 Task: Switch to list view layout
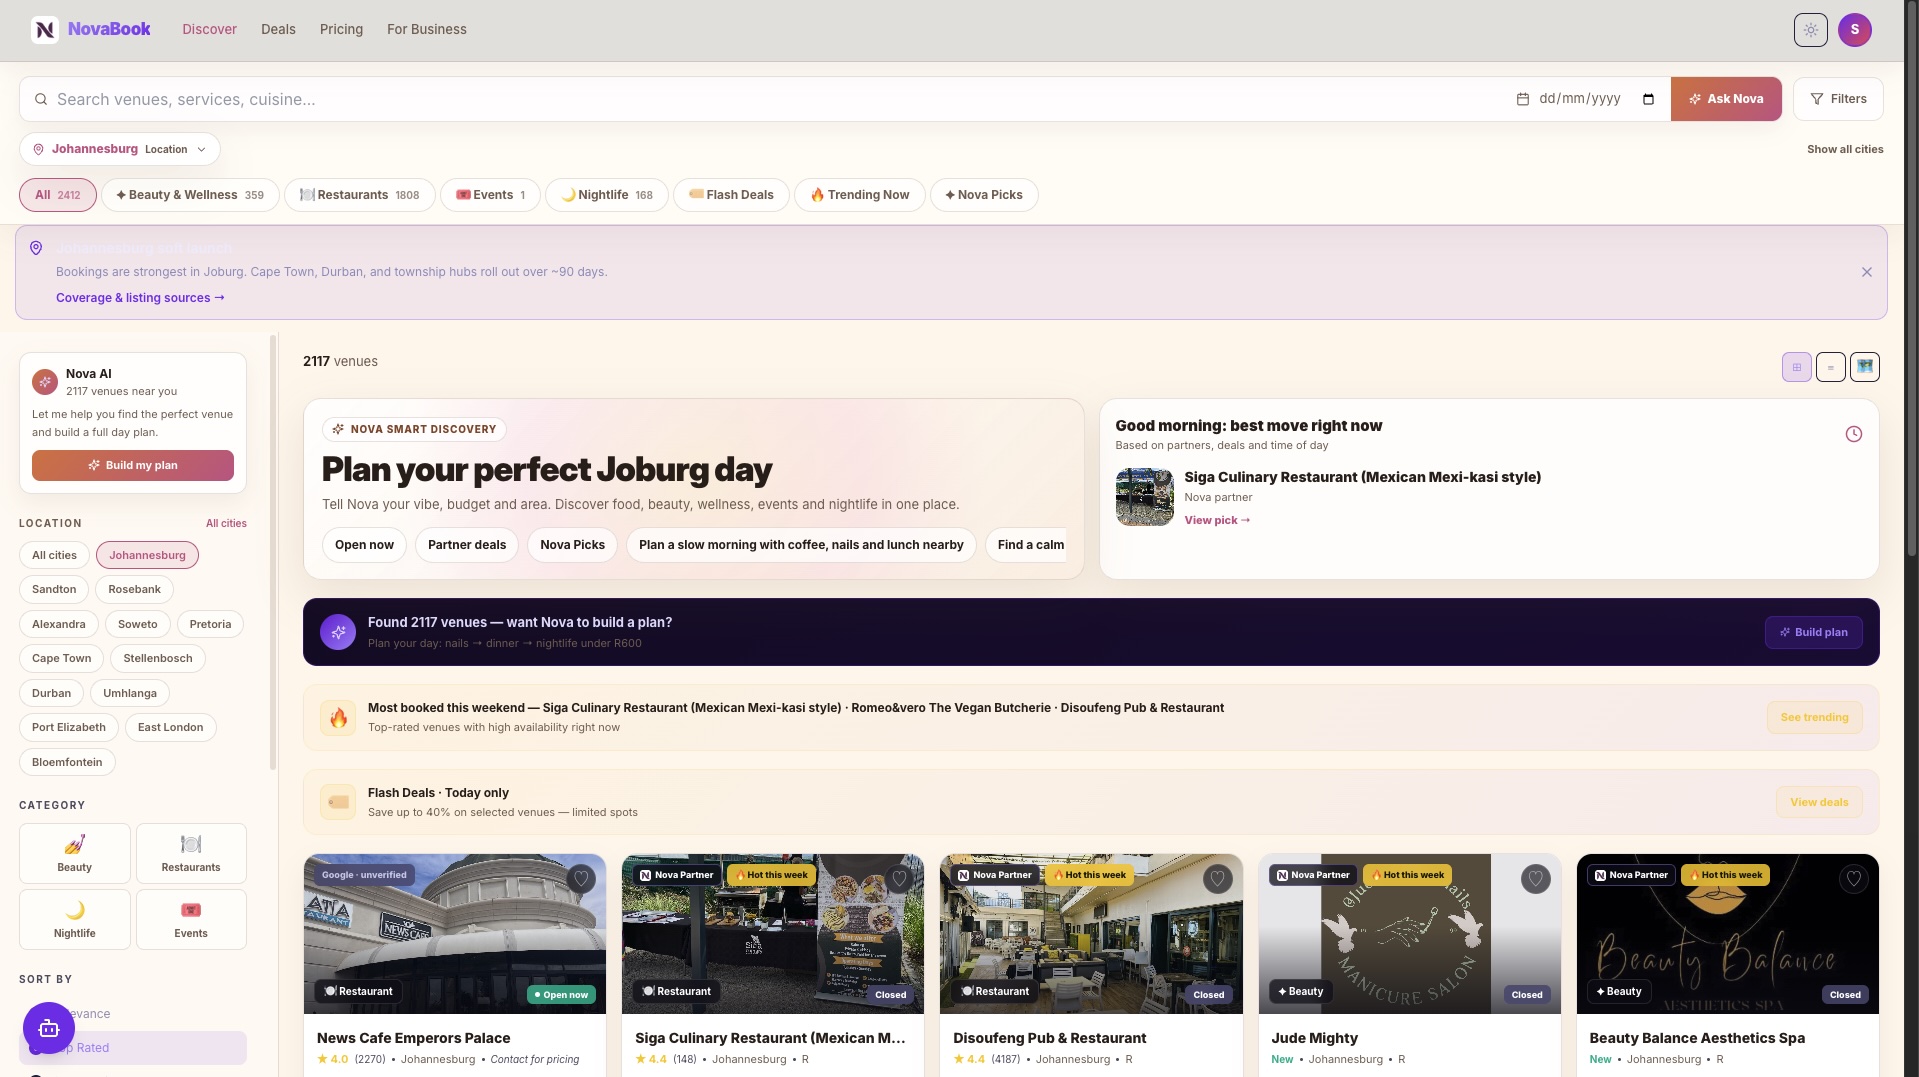[x=1830, y=367]
